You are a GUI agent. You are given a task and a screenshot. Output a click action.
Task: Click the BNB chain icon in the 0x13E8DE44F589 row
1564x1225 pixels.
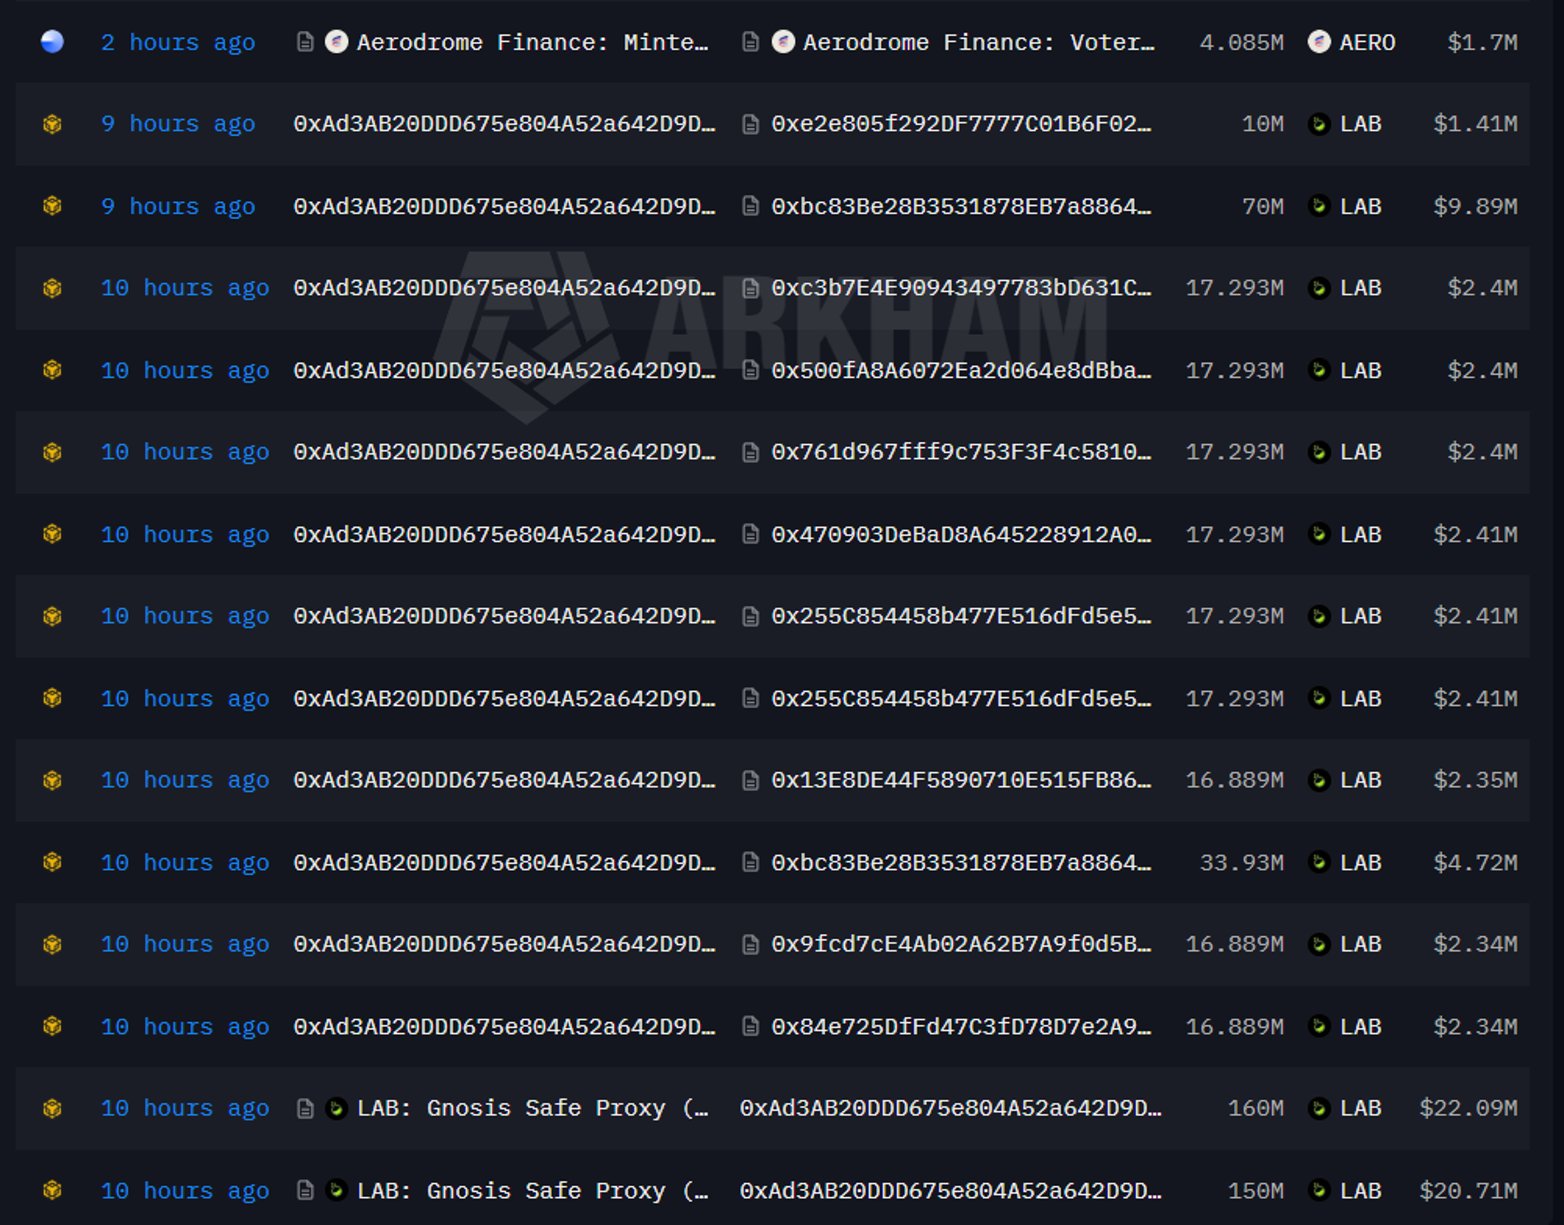tap(52, 780)
